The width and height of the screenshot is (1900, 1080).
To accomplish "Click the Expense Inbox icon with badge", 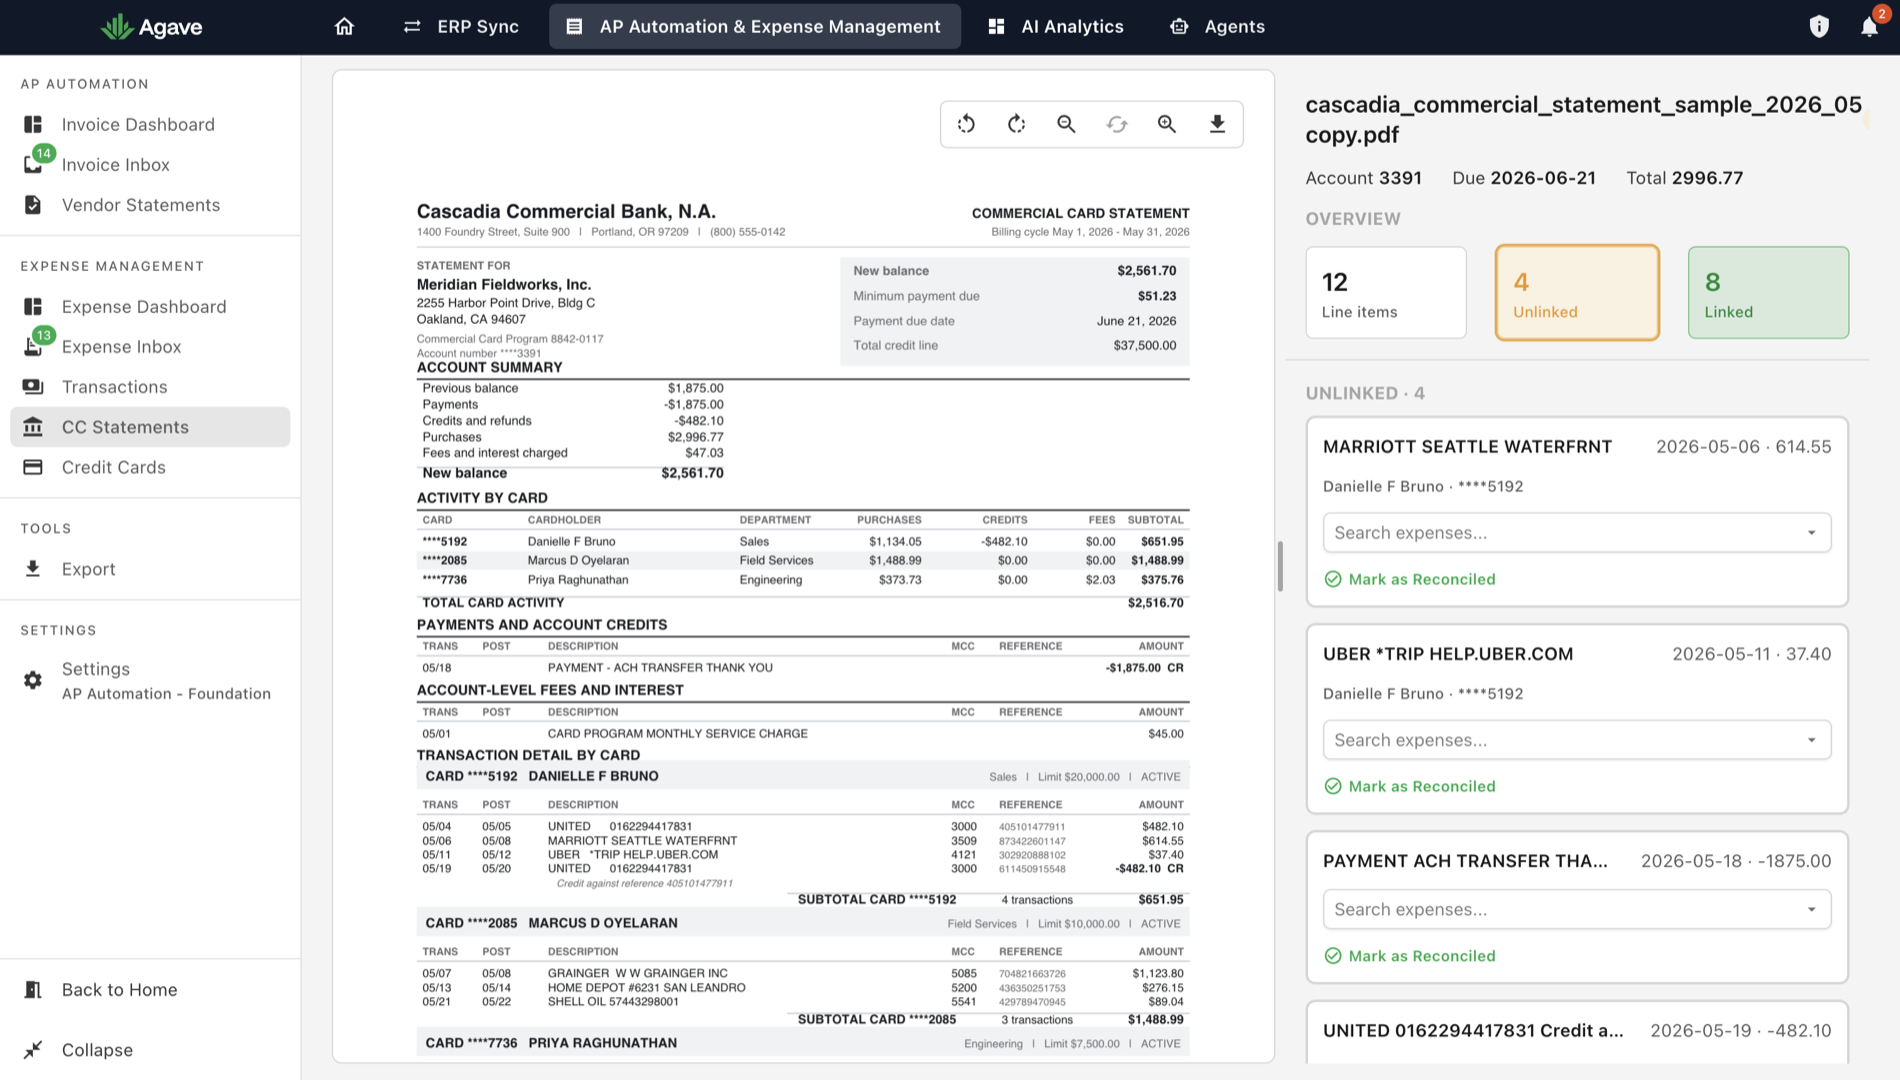I will 34,345.
